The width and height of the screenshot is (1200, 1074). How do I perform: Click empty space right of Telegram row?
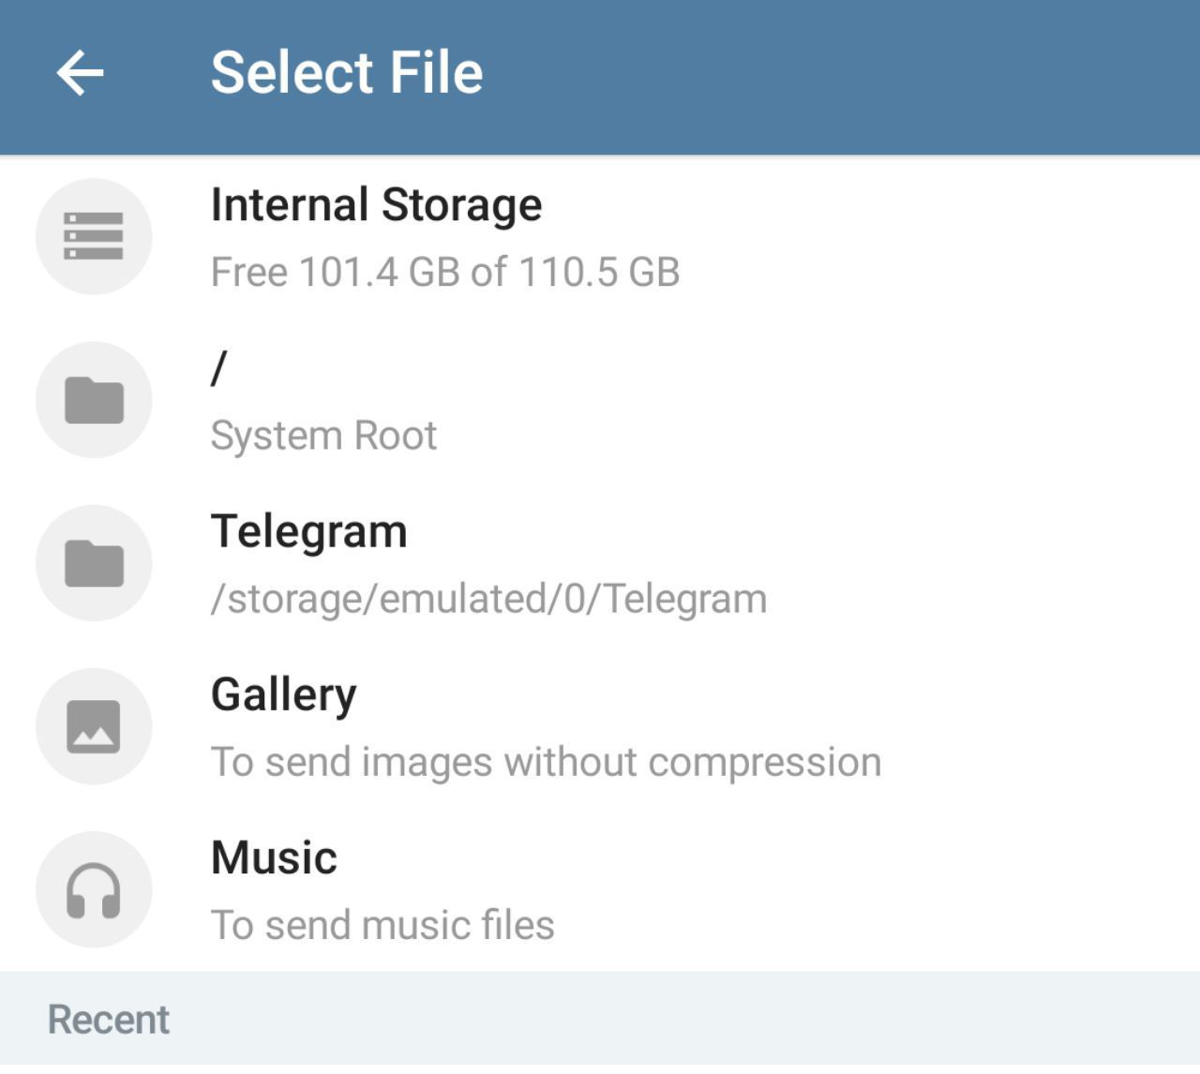click(x=1000, y=563)
